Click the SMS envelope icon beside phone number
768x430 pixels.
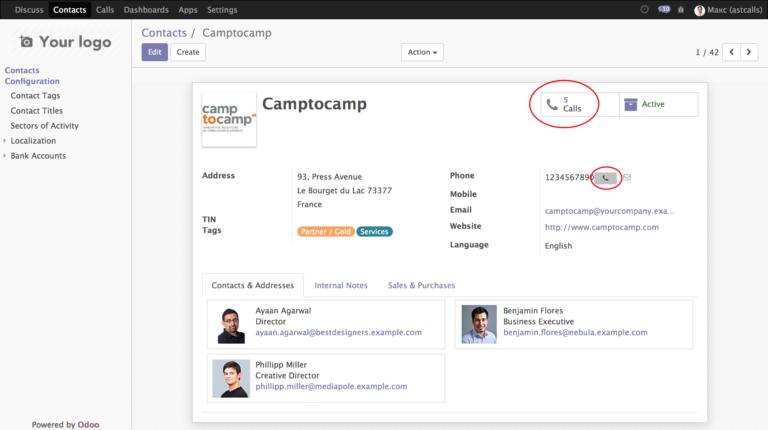click(x=627, y=177)
